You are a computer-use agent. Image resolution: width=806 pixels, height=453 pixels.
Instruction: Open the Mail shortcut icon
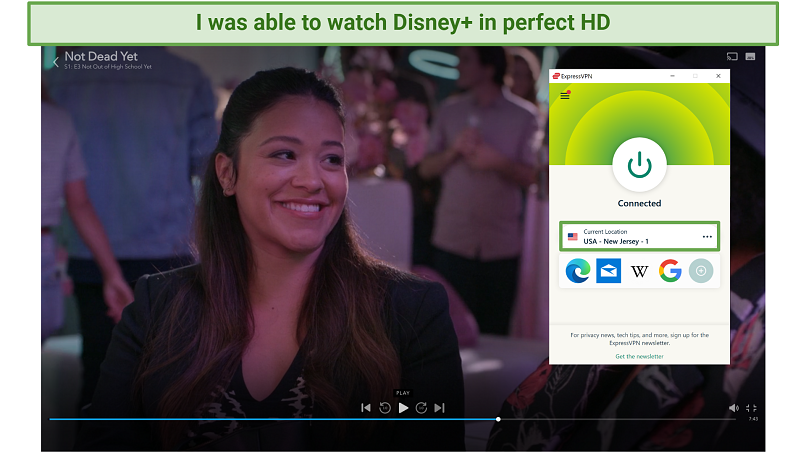coord(608,270)
